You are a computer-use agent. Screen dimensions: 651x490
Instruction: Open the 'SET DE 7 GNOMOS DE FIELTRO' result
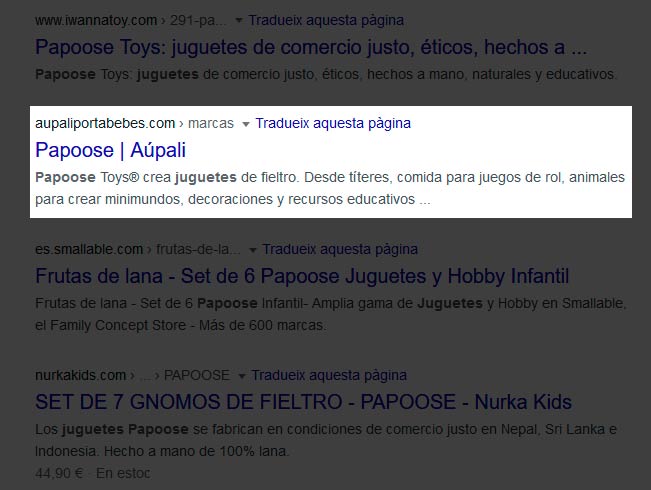click(x=303, y=402)
